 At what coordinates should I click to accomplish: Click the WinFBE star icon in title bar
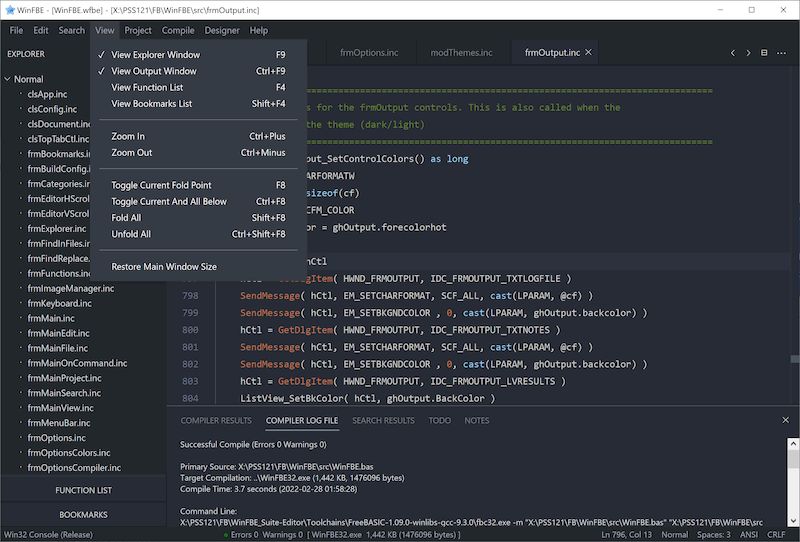9,8
